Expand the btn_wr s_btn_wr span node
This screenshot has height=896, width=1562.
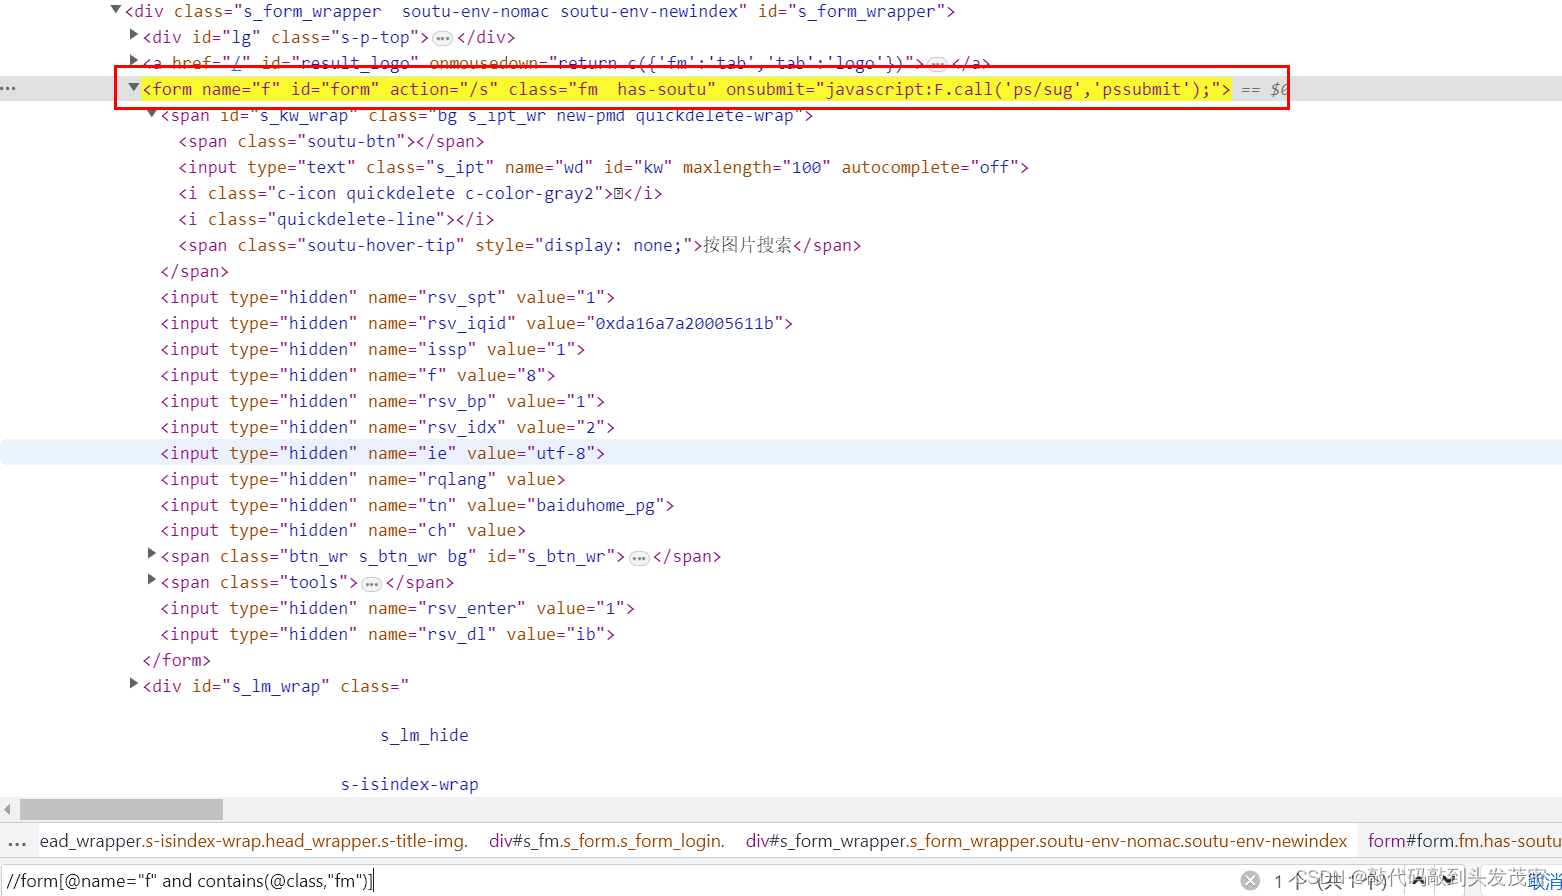coord(152,554)
